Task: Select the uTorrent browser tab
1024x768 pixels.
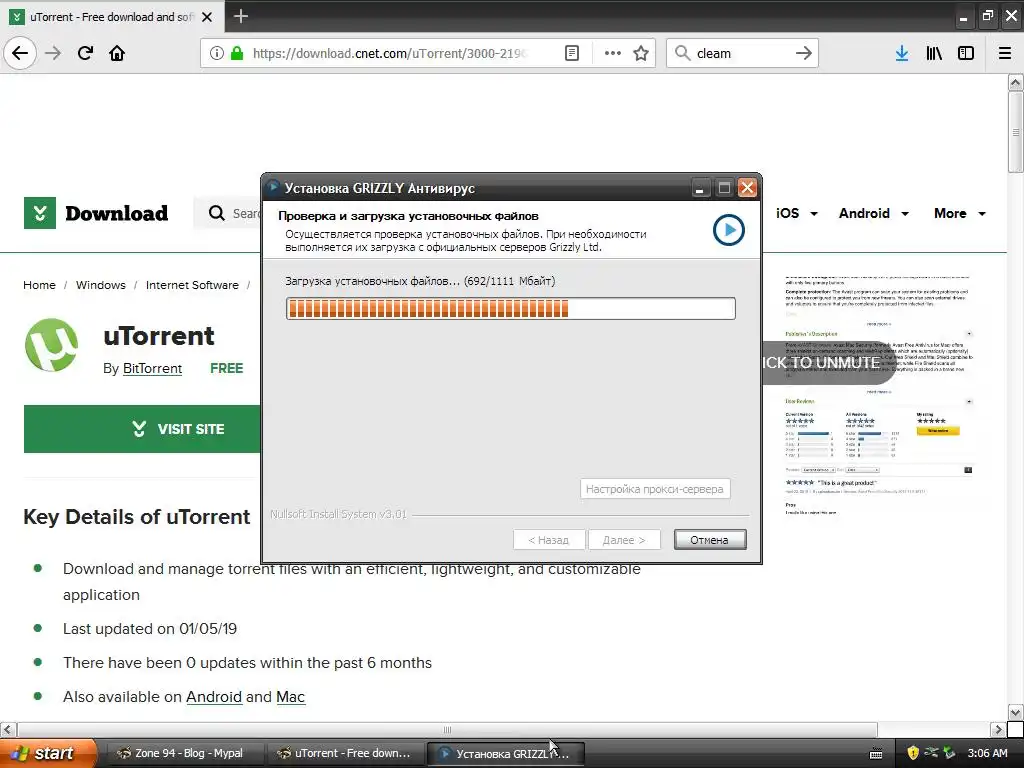Action: (112, 17)
